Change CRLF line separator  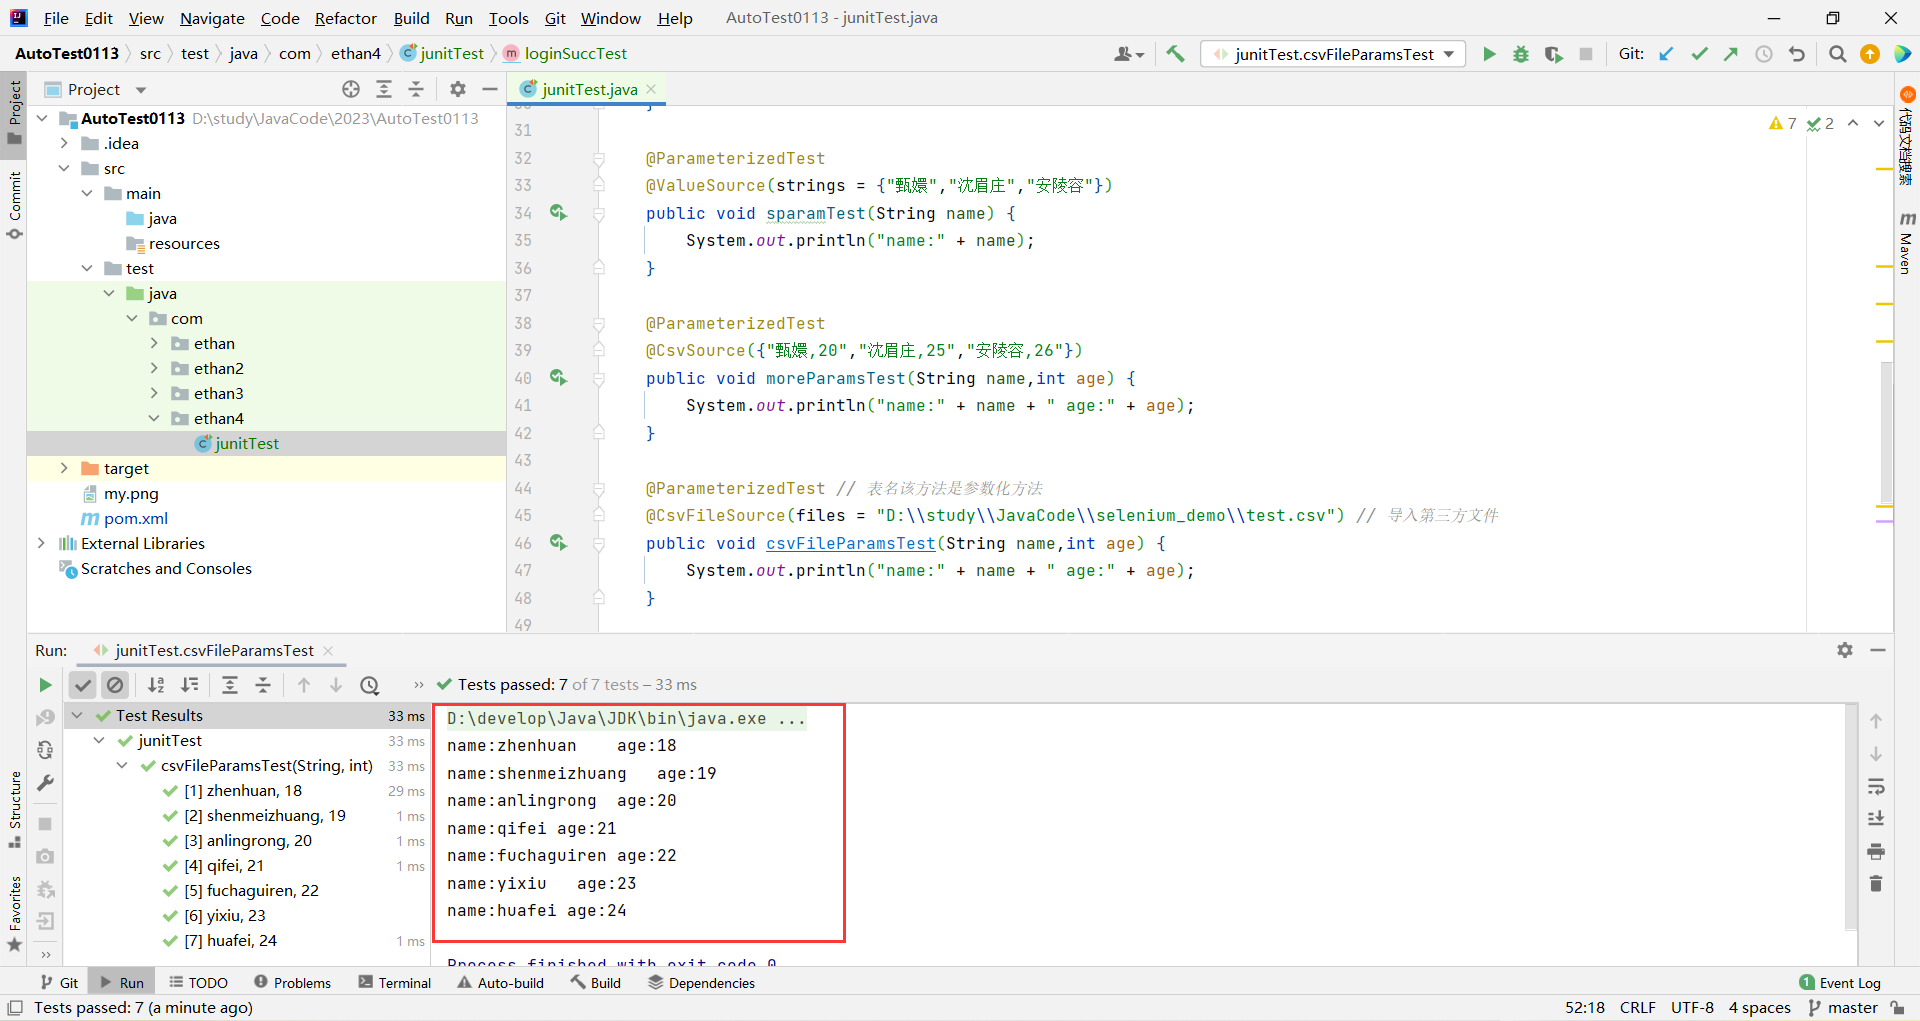(1638, 1007)
